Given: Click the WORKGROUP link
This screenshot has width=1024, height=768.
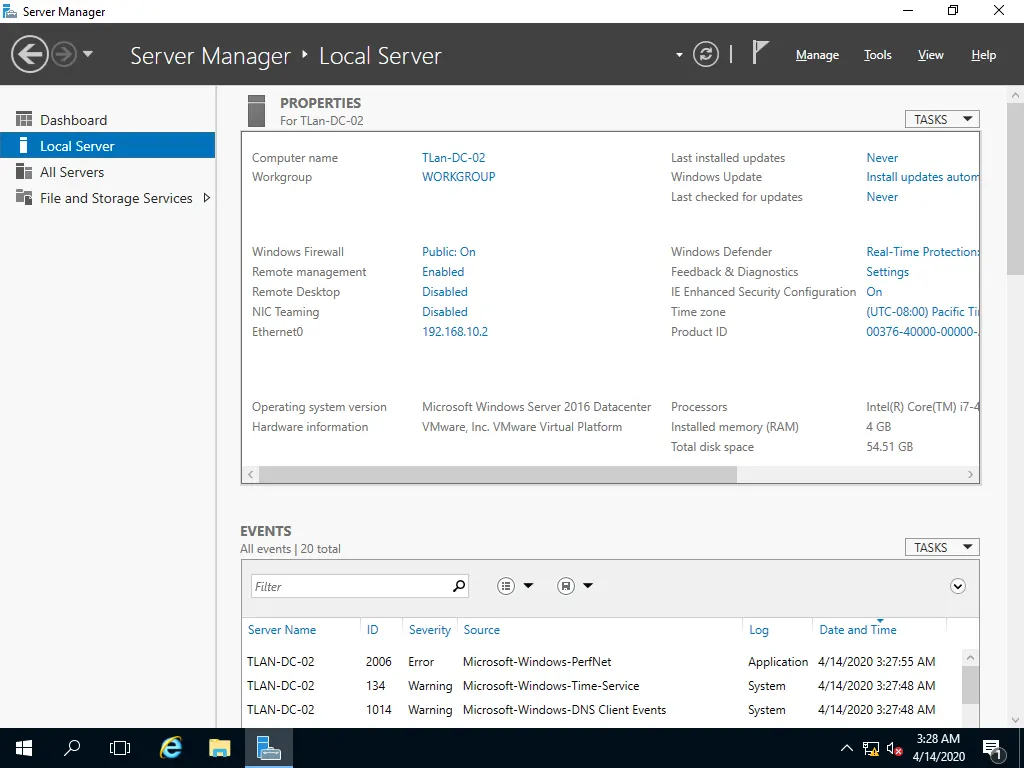Looking at the screenshot, I should 458,176.
